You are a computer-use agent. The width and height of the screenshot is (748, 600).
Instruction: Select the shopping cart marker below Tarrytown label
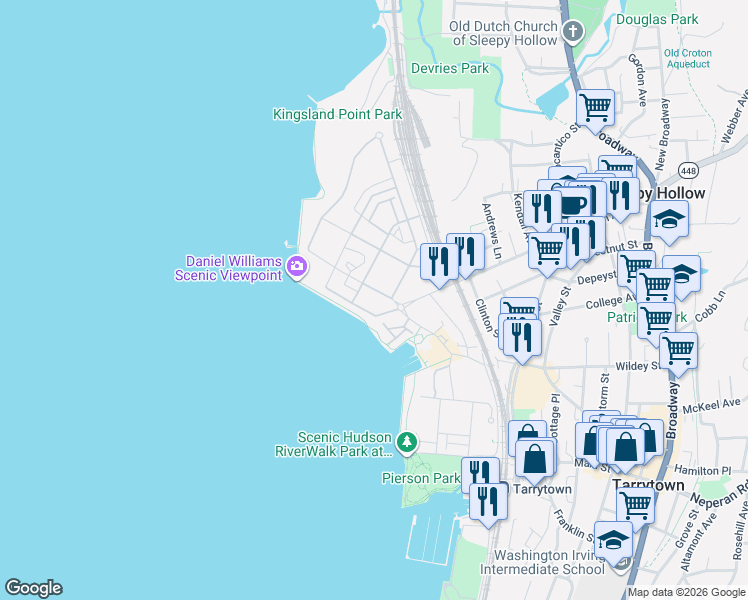click(635, 506)
